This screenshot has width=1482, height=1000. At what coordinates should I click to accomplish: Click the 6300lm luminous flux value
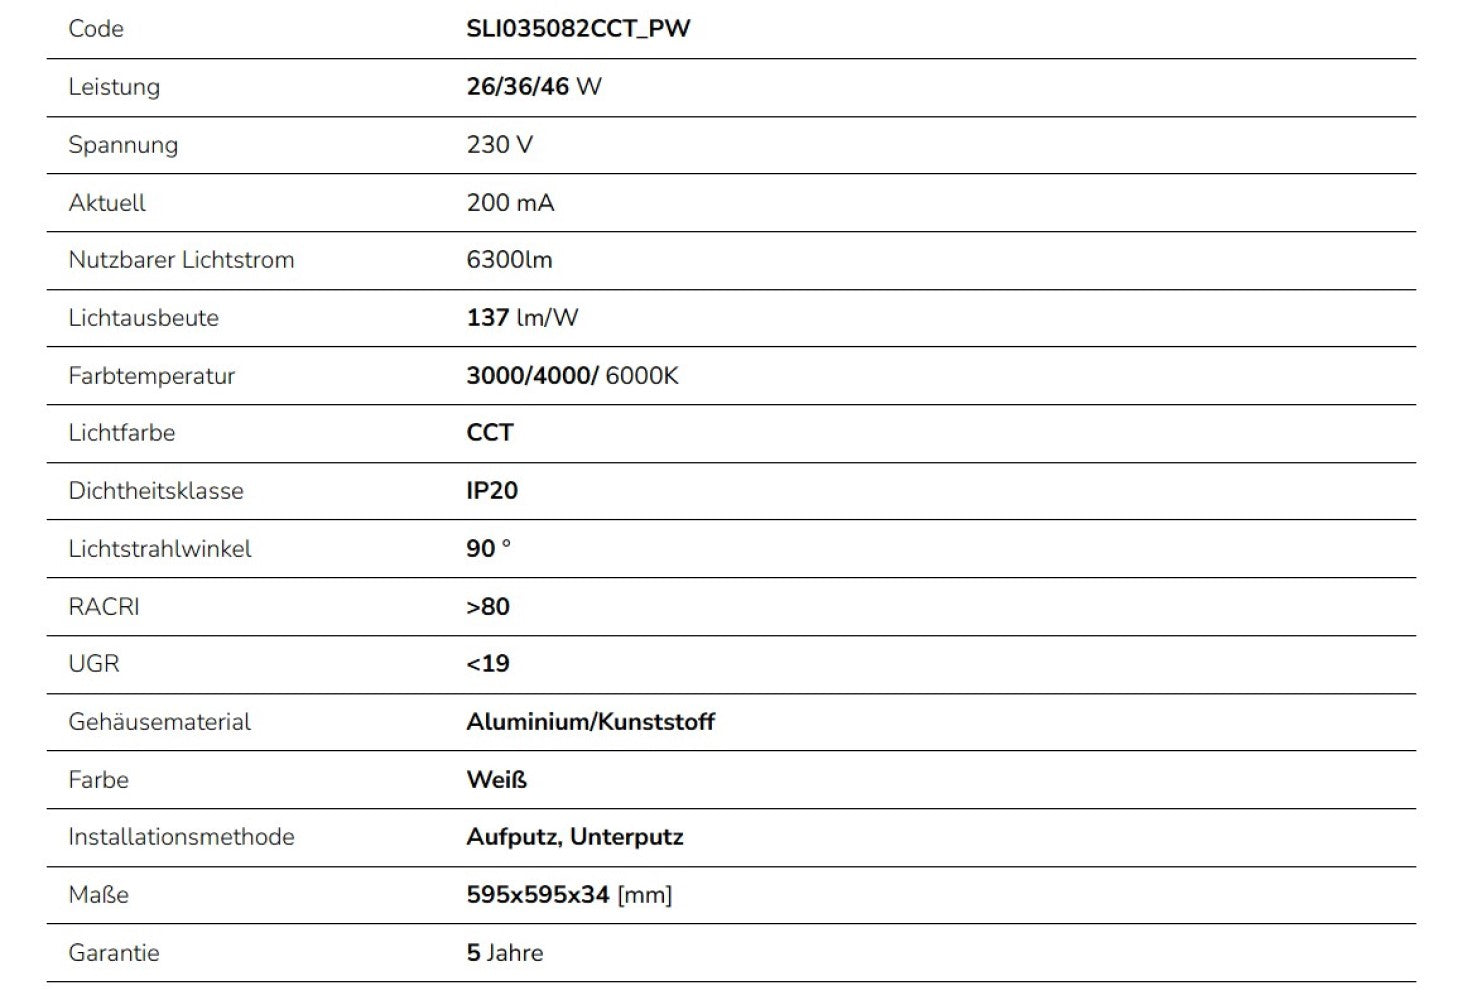coord(509,260)
